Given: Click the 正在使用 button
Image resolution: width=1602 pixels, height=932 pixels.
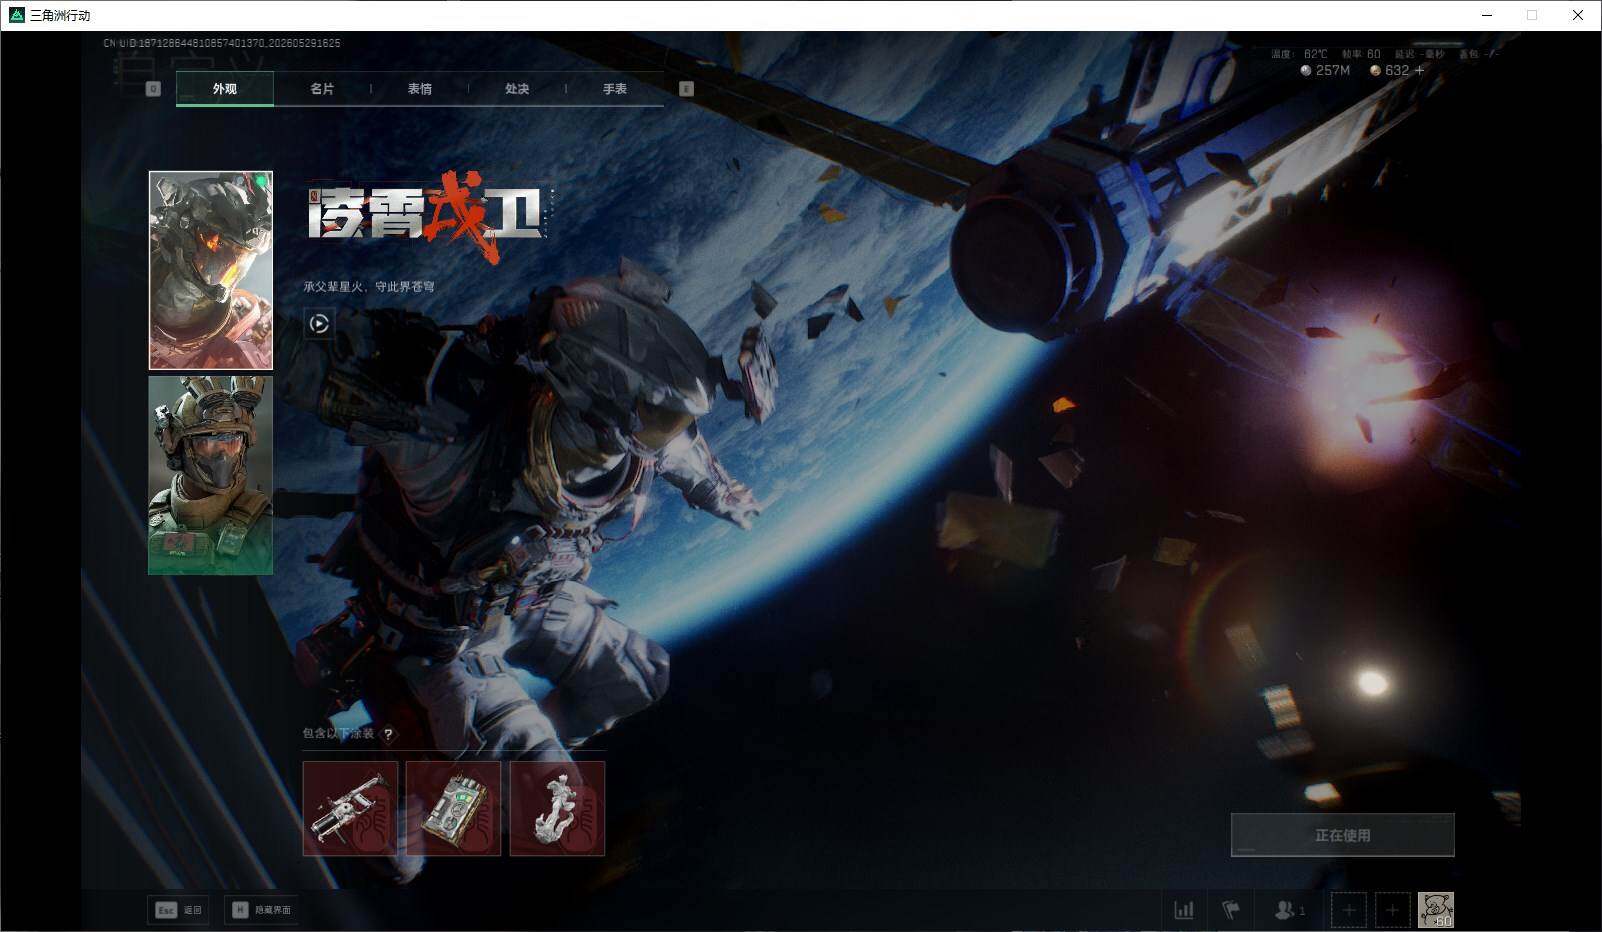Looking at the screenshot, I should tap(1342, 835).
